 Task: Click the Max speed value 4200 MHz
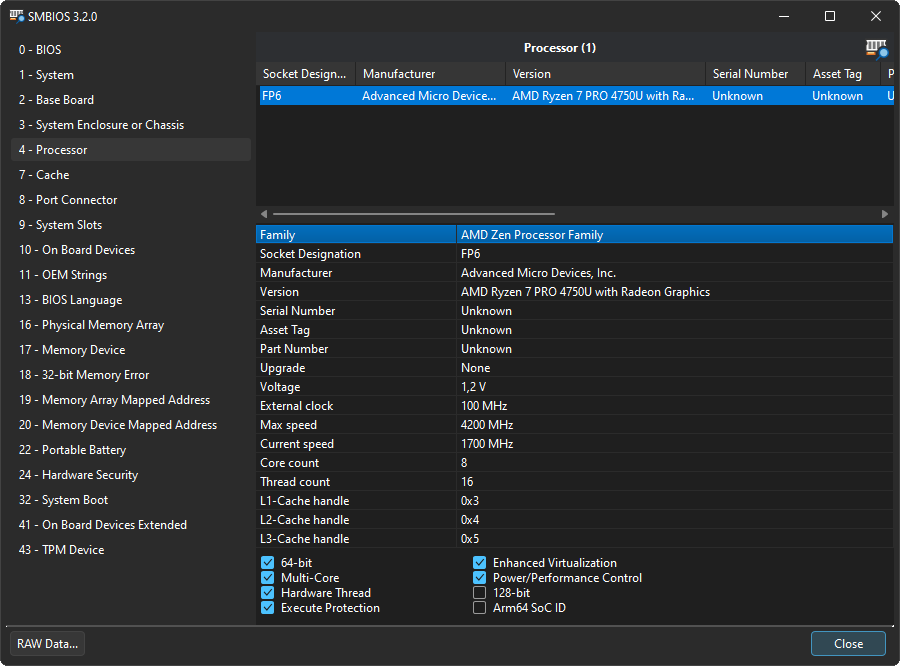point(487,425)
